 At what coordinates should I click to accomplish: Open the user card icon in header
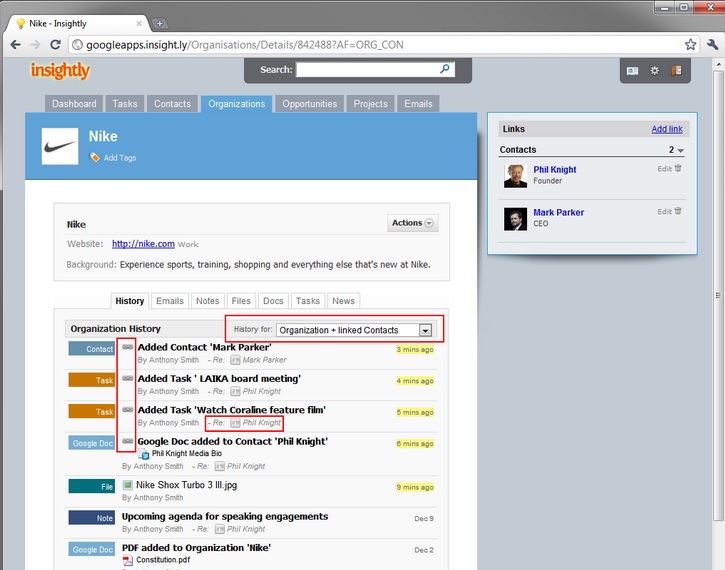(632, 71)
